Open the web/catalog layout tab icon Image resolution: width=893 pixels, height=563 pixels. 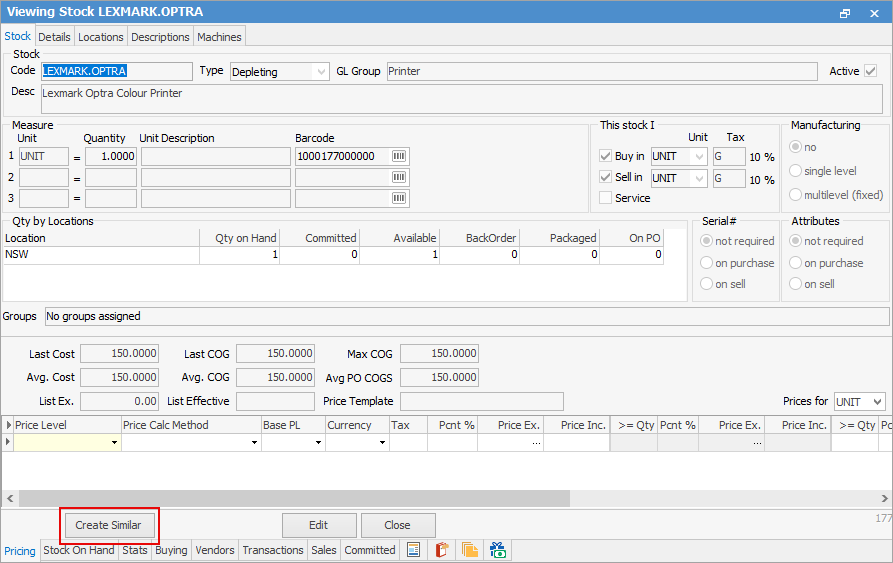pos(413,550)
